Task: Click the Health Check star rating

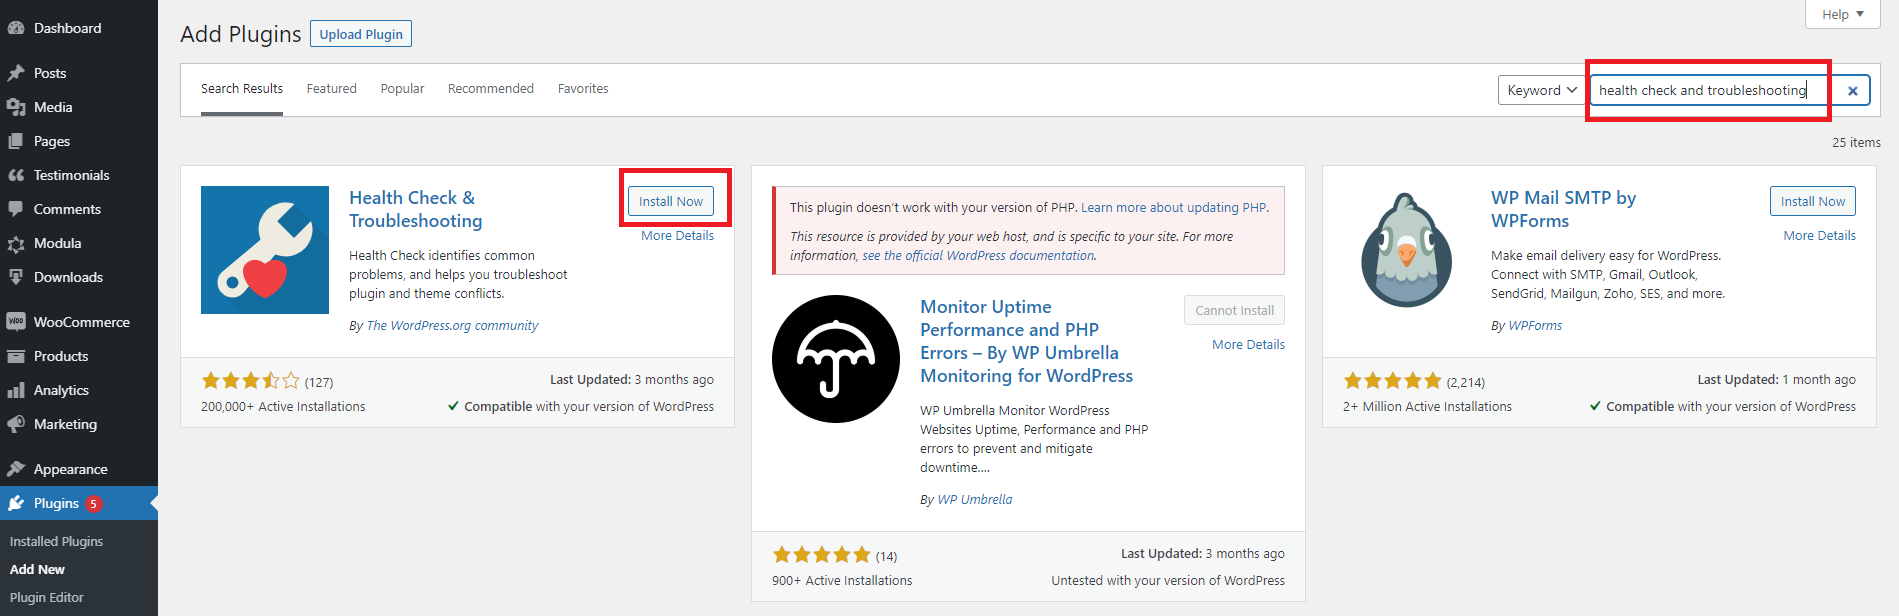Action: pyautogui.click(x=251, y=381)
